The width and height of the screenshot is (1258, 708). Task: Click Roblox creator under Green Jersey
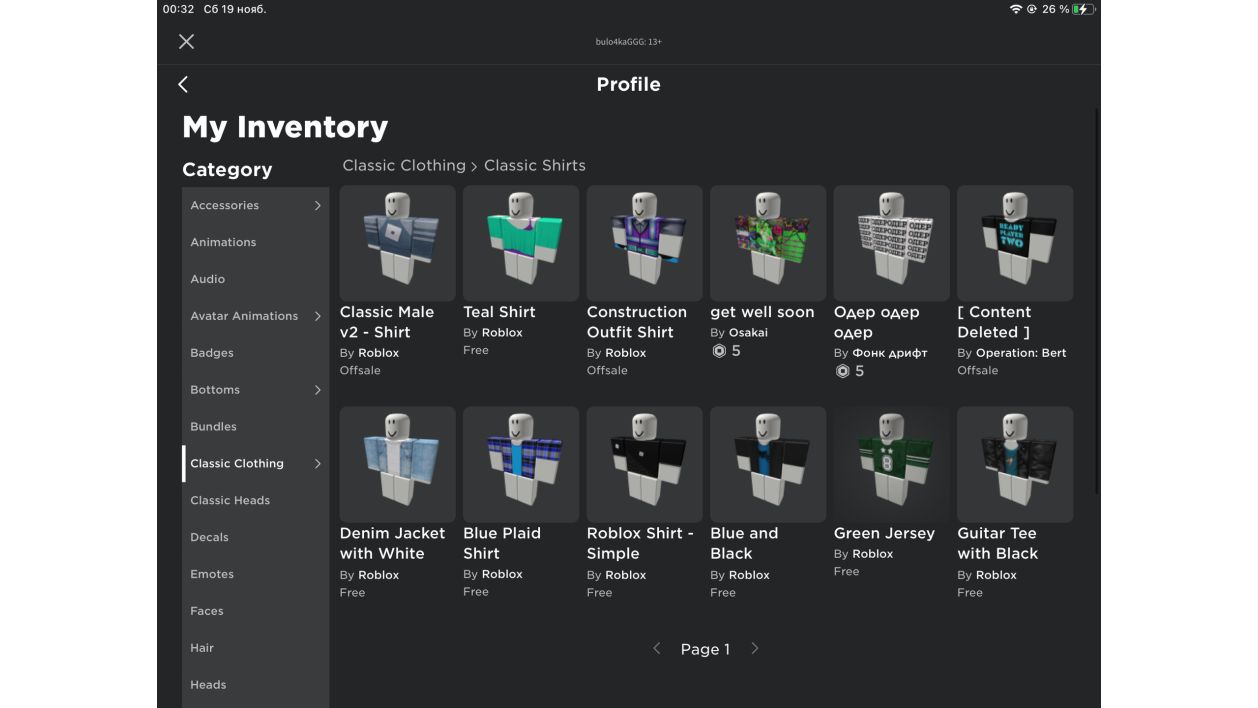[873, 554]
